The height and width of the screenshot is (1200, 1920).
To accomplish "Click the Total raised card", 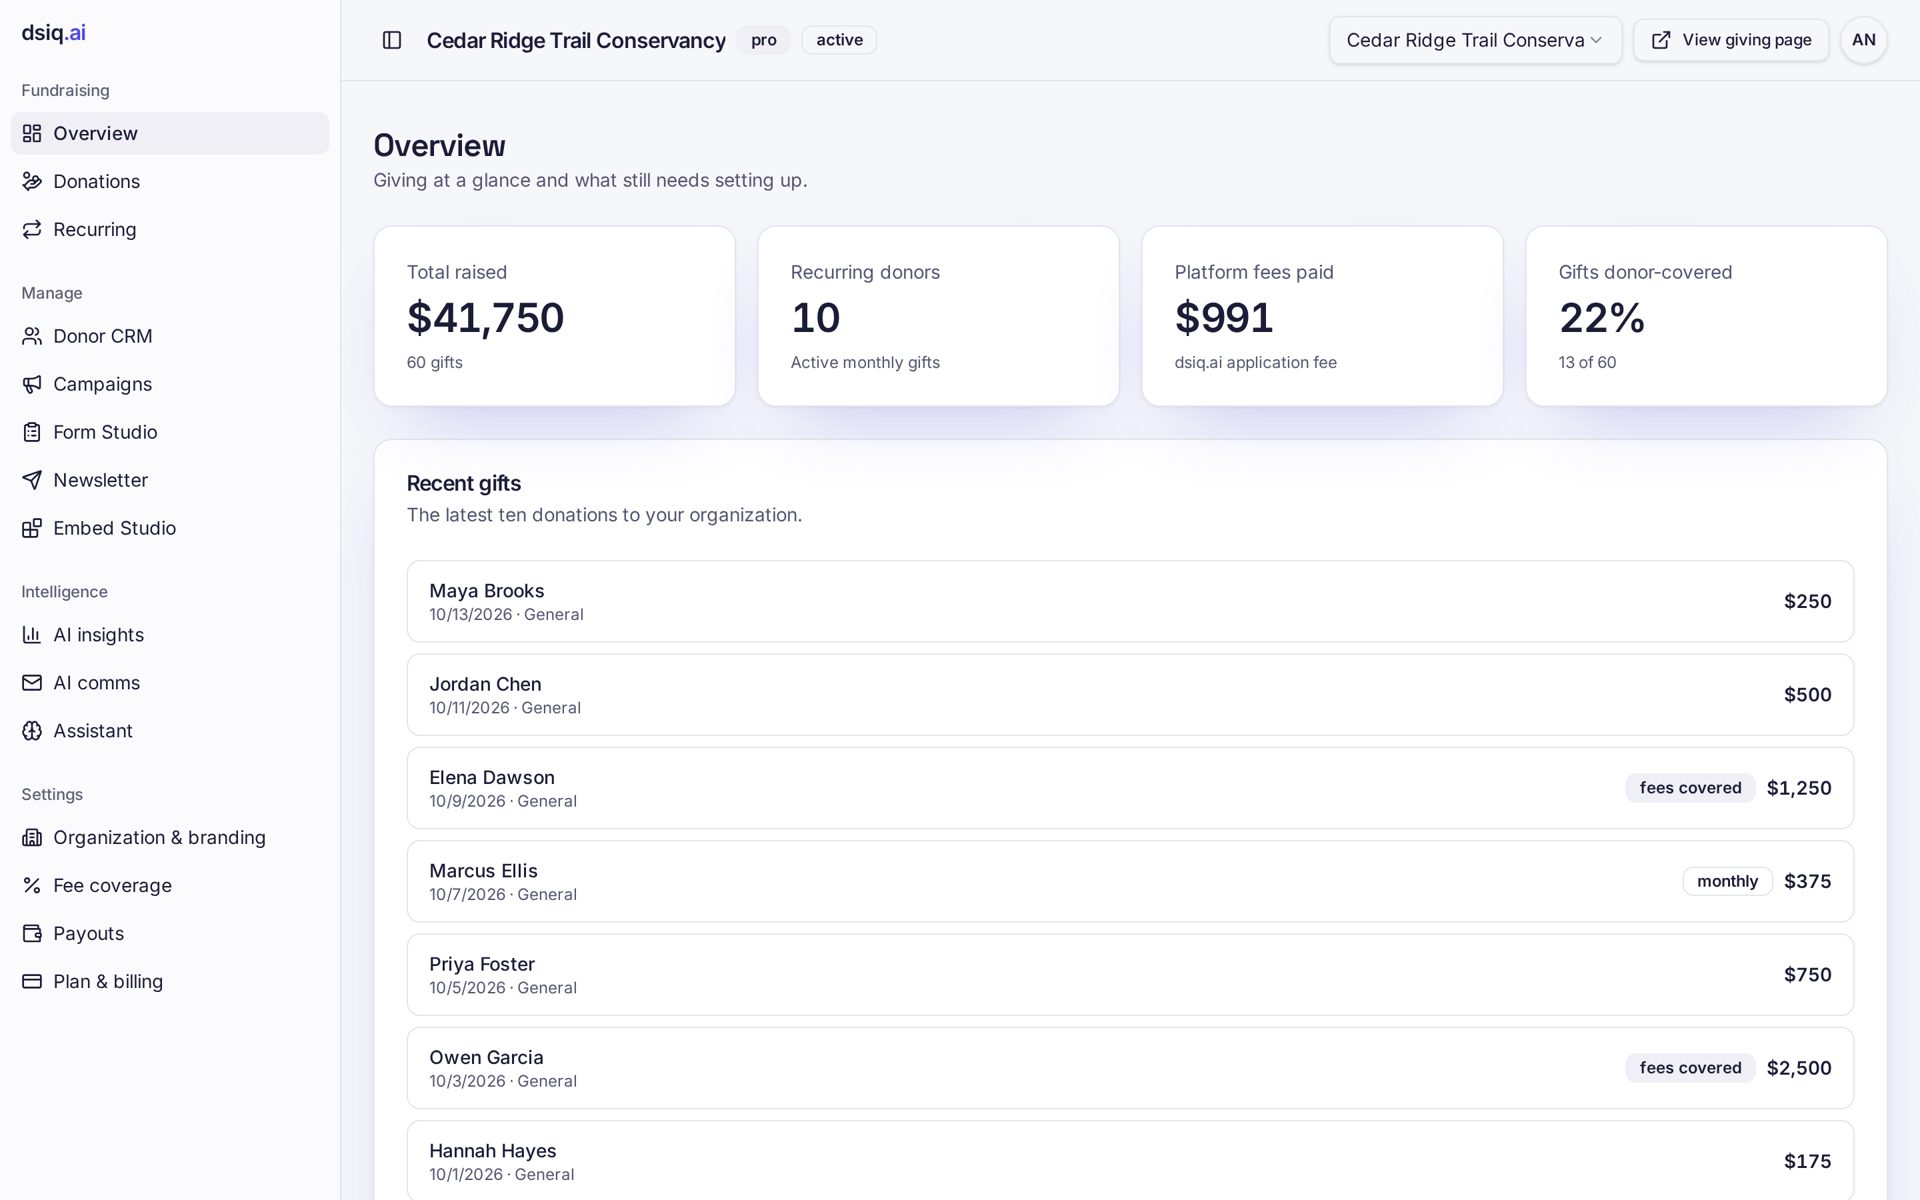I will click(x=555, y=316).
